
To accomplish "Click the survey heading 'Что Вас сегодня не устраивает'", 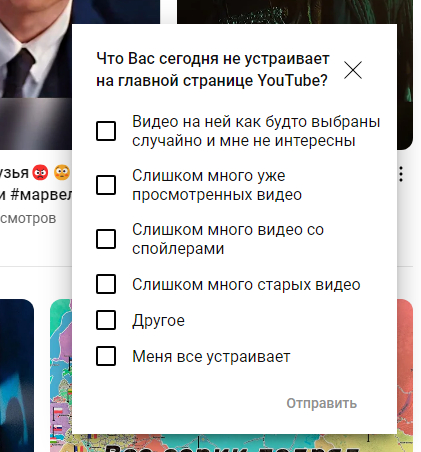I will pyautogui.click(x=213, y=59).
